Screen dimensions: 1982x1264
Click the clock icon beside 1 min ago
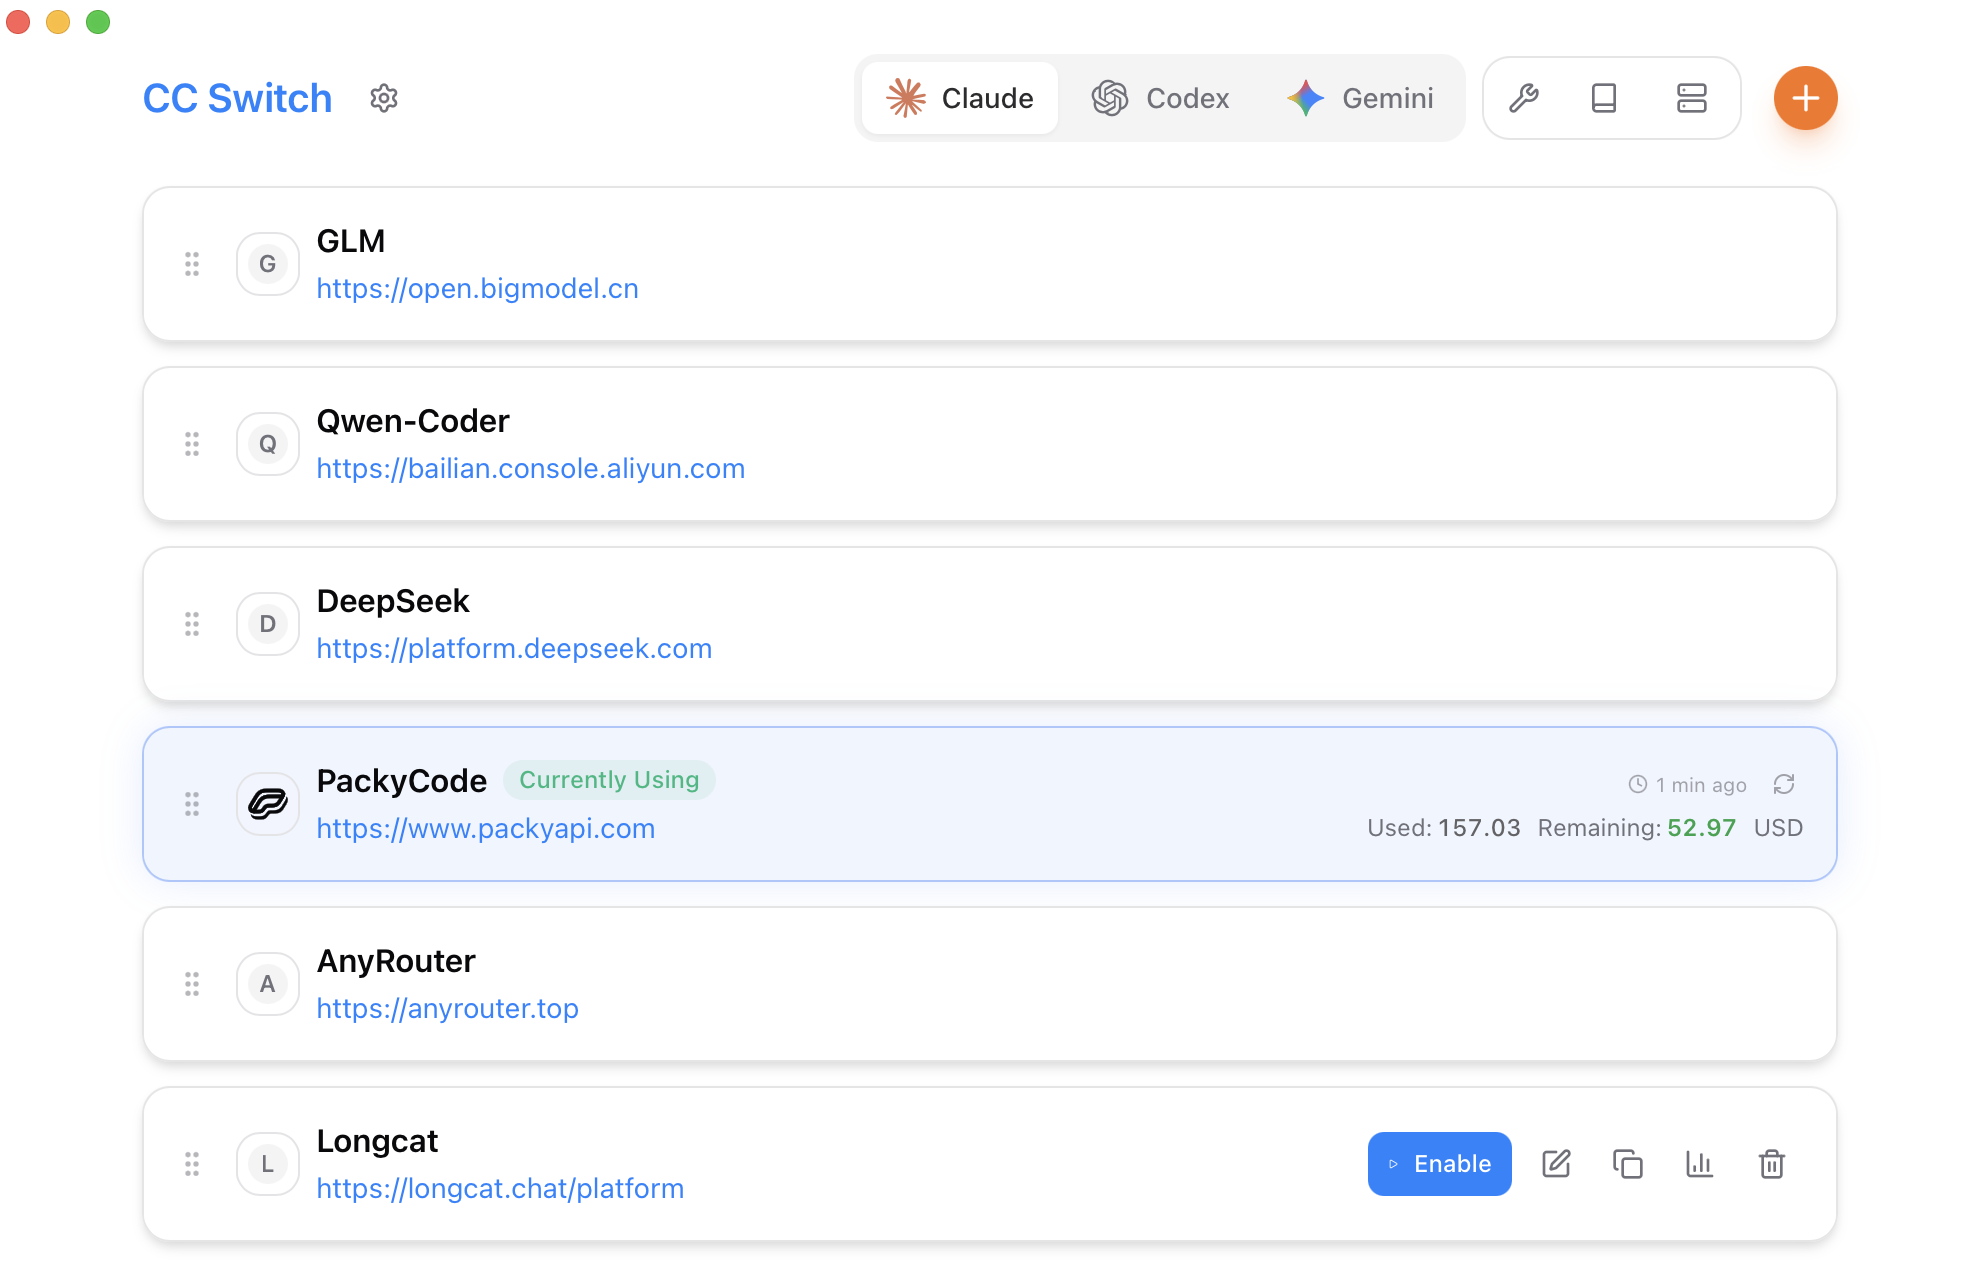coord(1637,785)
